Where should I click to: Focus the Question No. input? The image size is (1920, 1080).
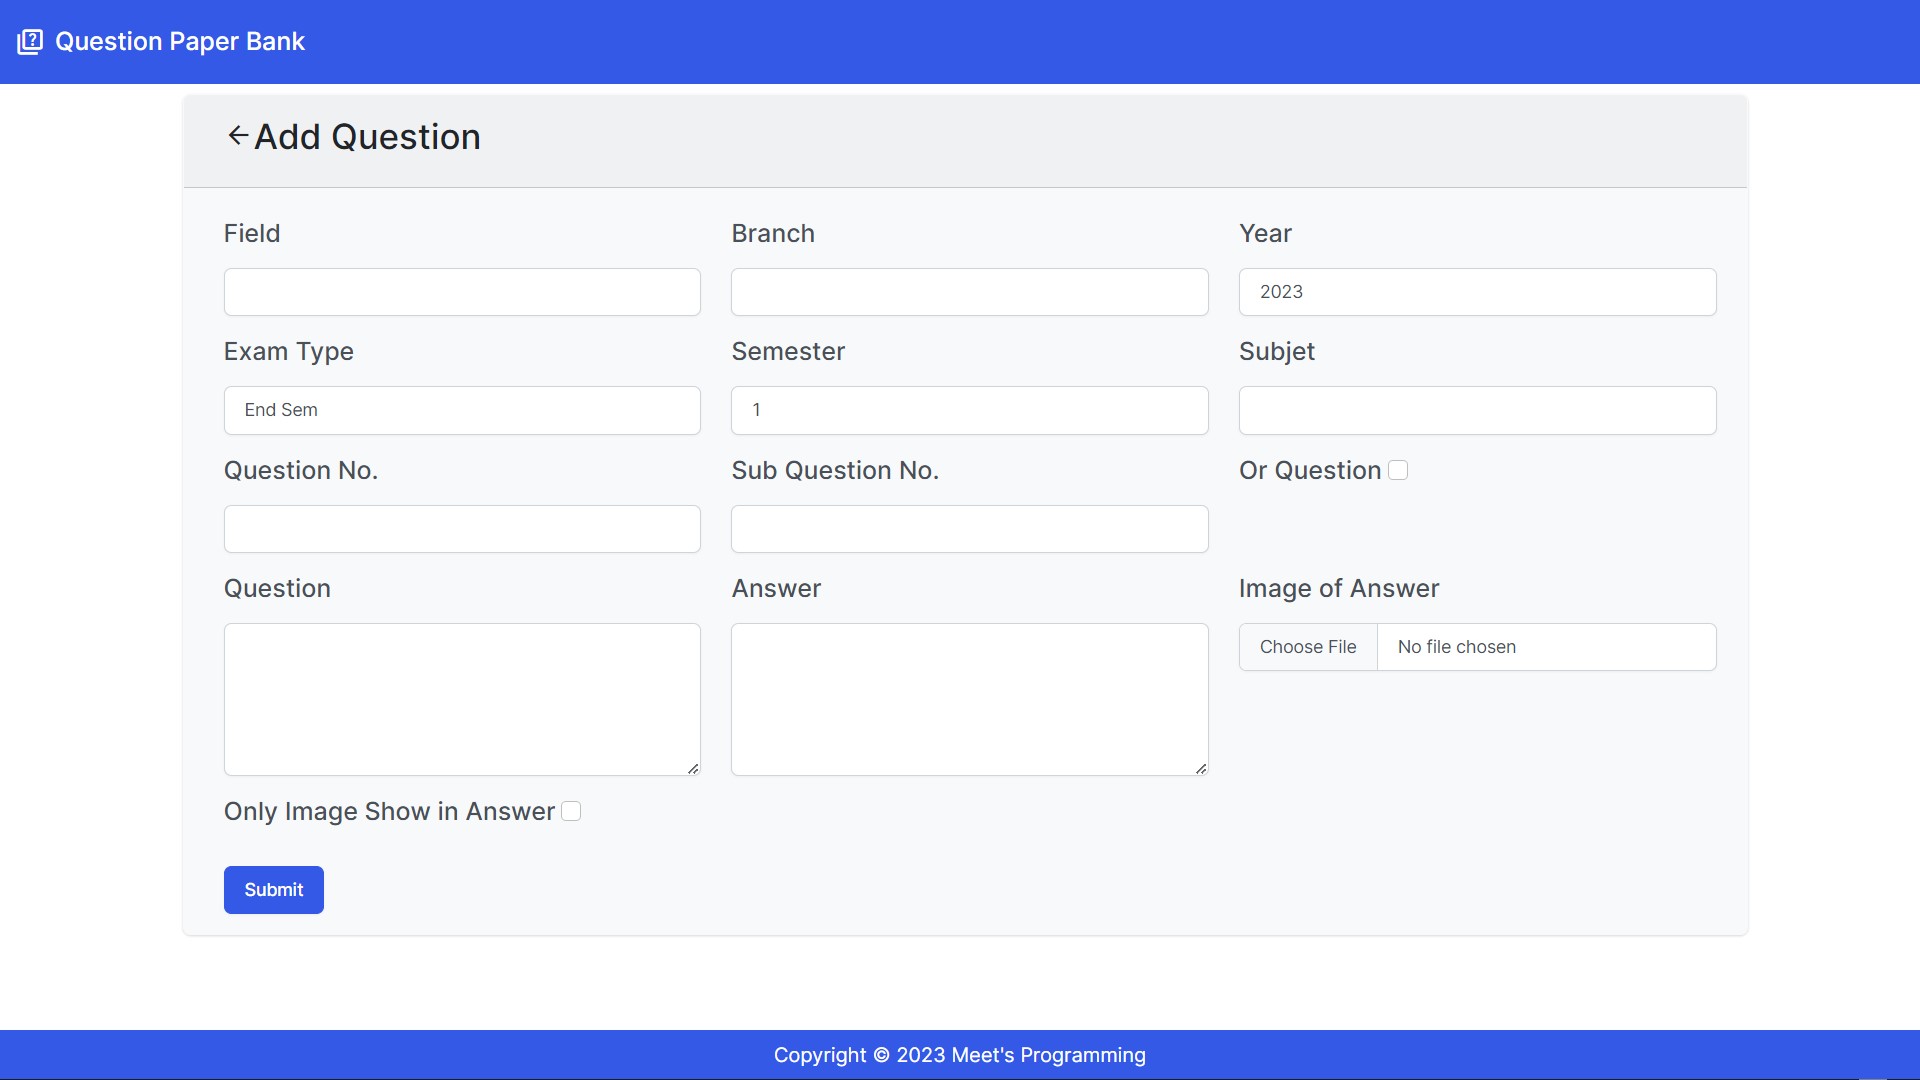click(462, 529)
